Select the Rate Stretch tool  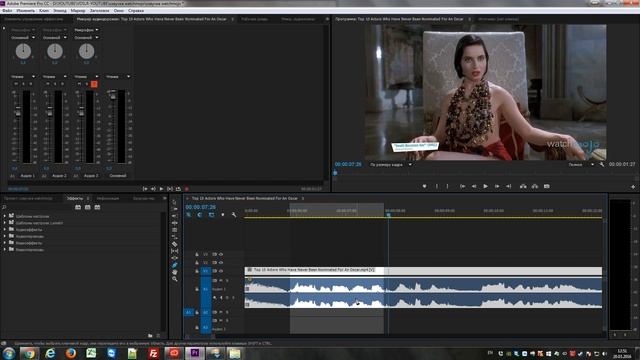(x=175, y=230)
